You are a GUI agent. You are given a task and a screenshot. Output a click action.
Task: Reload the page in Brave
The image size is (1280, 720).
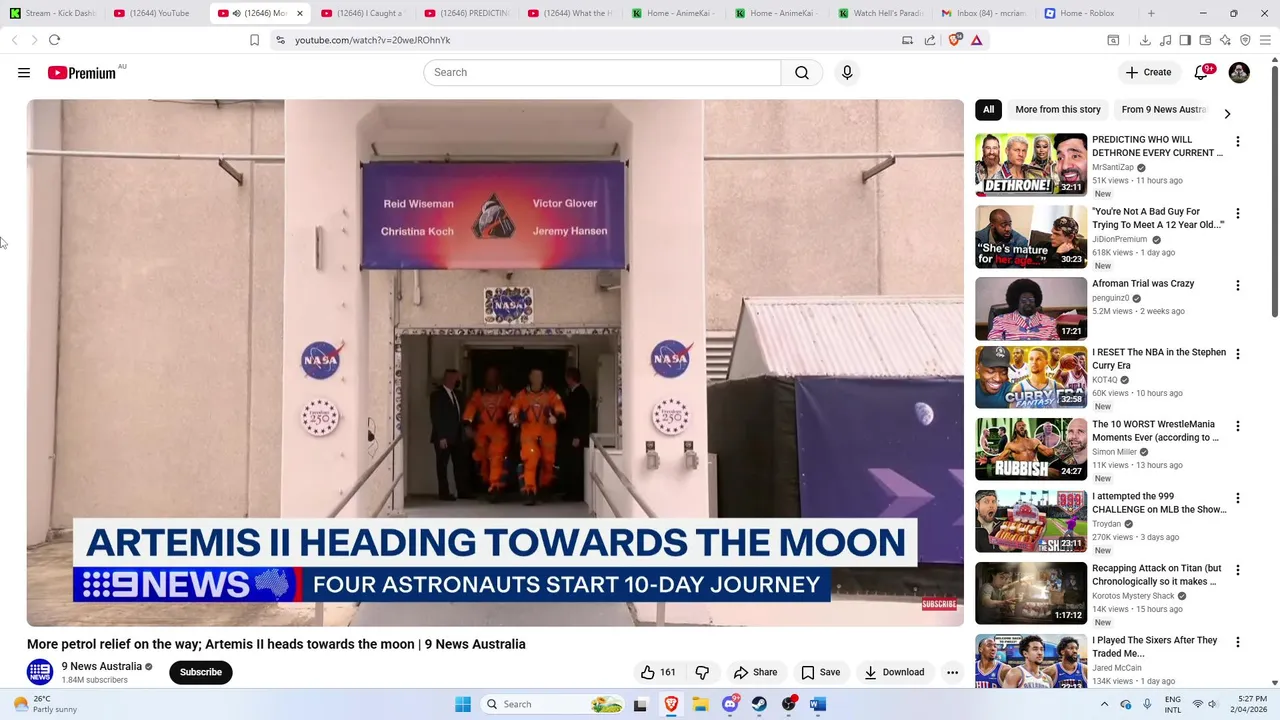pyautogui.click(x=54, y=40)
